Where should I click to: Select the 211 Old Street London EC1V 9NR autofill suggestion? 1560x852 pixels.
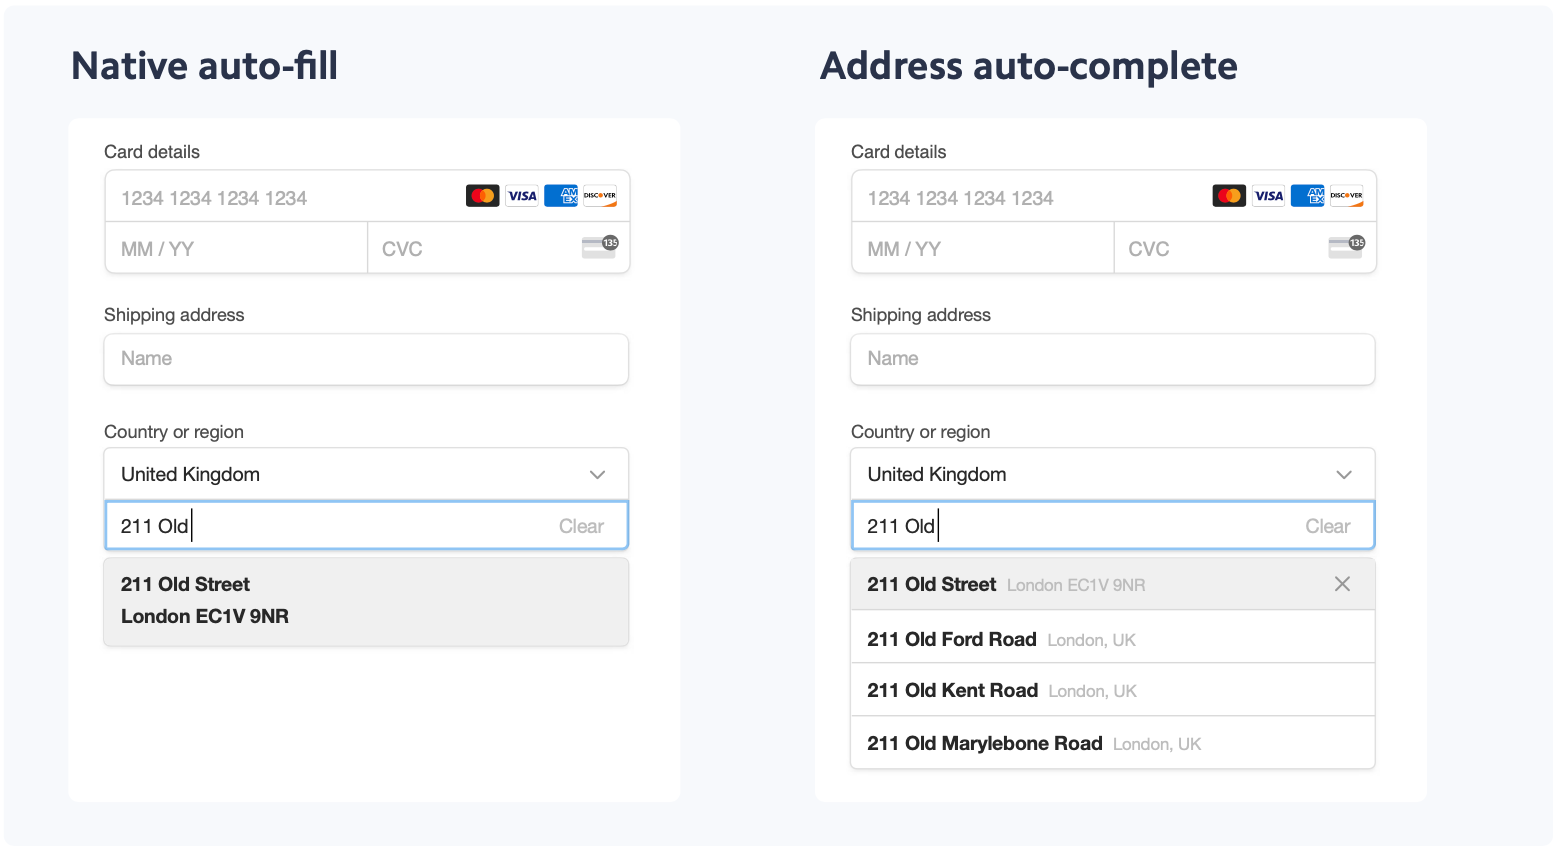pyautogui.click(x=366, y=600)
